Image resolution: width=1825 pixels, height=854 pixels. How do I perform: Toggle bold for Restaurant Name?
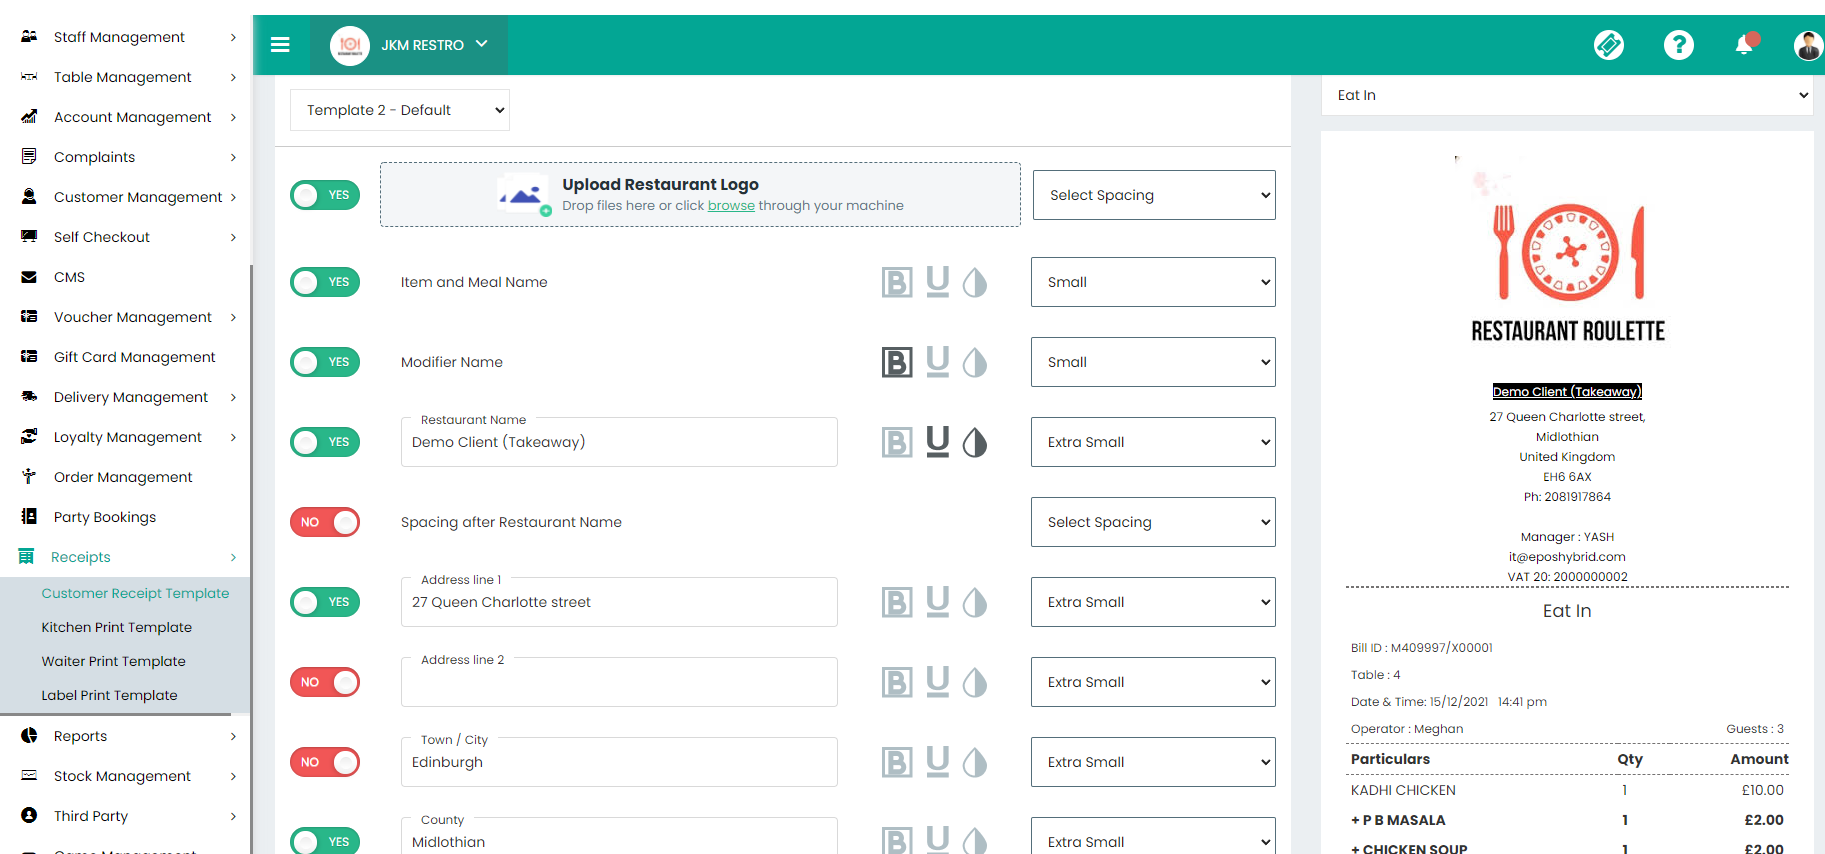[897, 442]
